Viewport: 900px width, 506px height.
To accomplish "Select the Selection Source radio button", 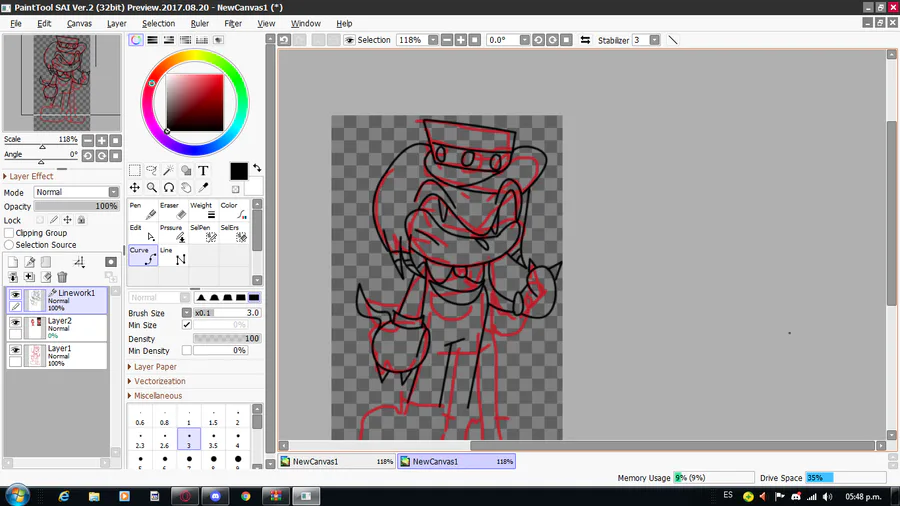I will tap(9, 244).
